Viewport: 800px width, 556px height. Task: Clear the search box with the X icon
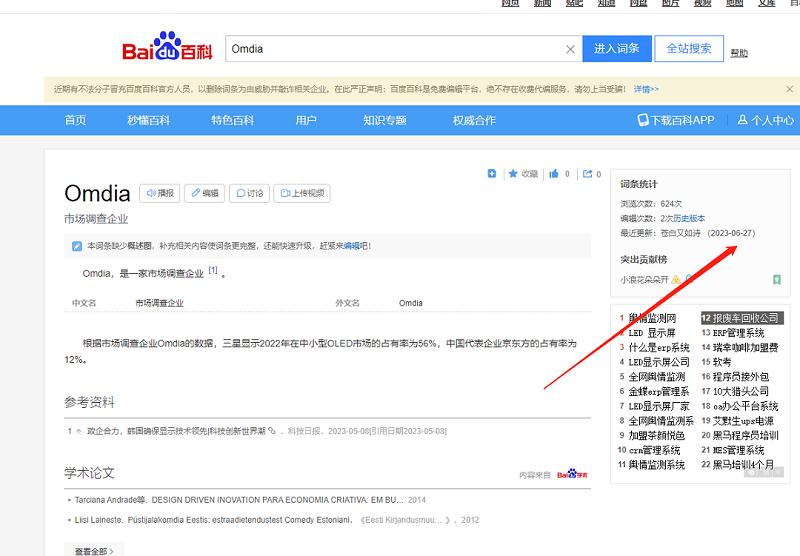[x=570, y=49]
